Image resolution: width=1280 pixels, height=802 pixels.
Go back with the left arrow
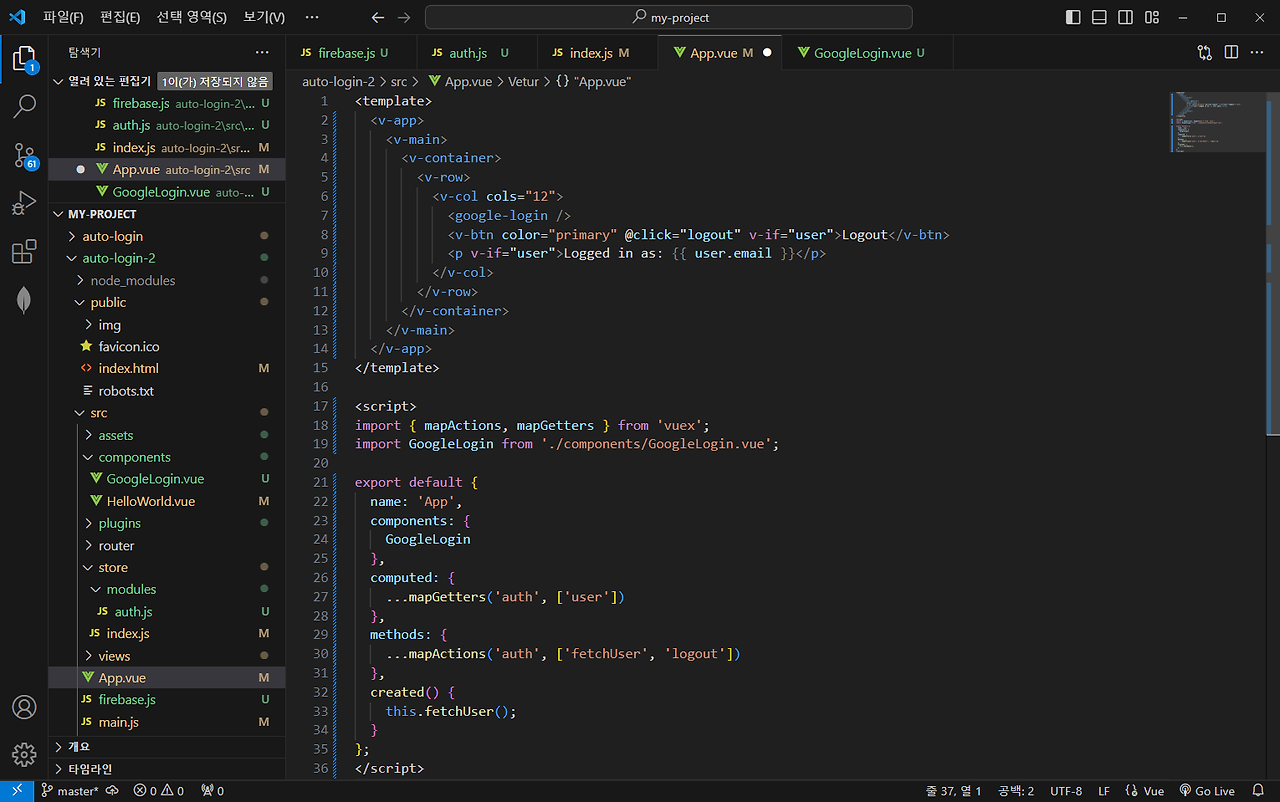point(377,17)
